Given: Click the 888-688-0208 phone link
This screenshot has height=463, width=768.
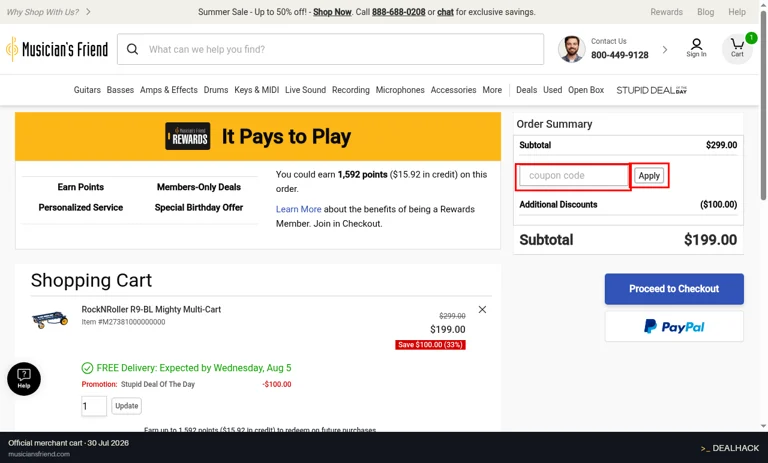Looking at the screenshot, I should pos(398,12).
